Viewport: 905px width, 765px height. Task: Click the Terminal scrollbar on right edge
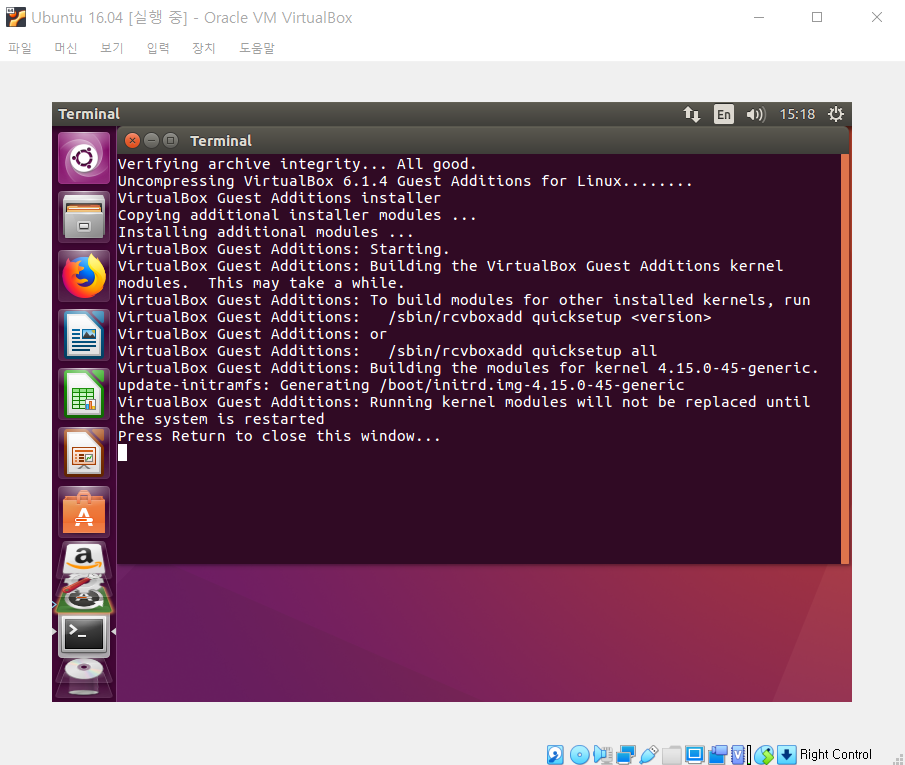[x=844, y=358]
